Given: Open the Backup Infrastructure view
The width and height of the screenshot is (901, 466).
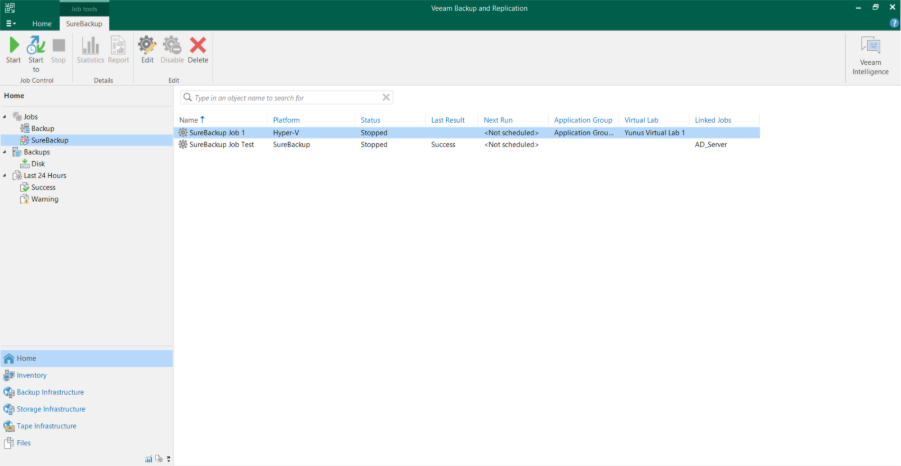Looking at the screenshot, I should click(50, 392).
